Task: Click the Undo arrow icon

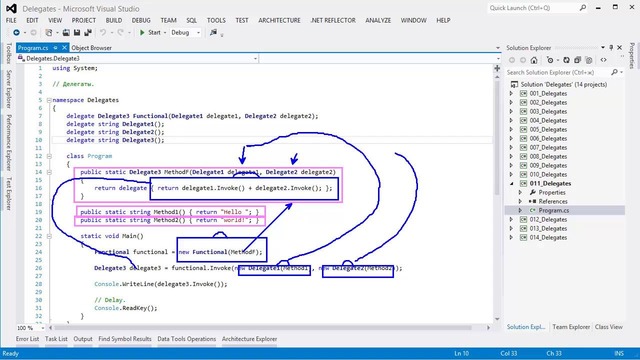Action: point(103,33)
